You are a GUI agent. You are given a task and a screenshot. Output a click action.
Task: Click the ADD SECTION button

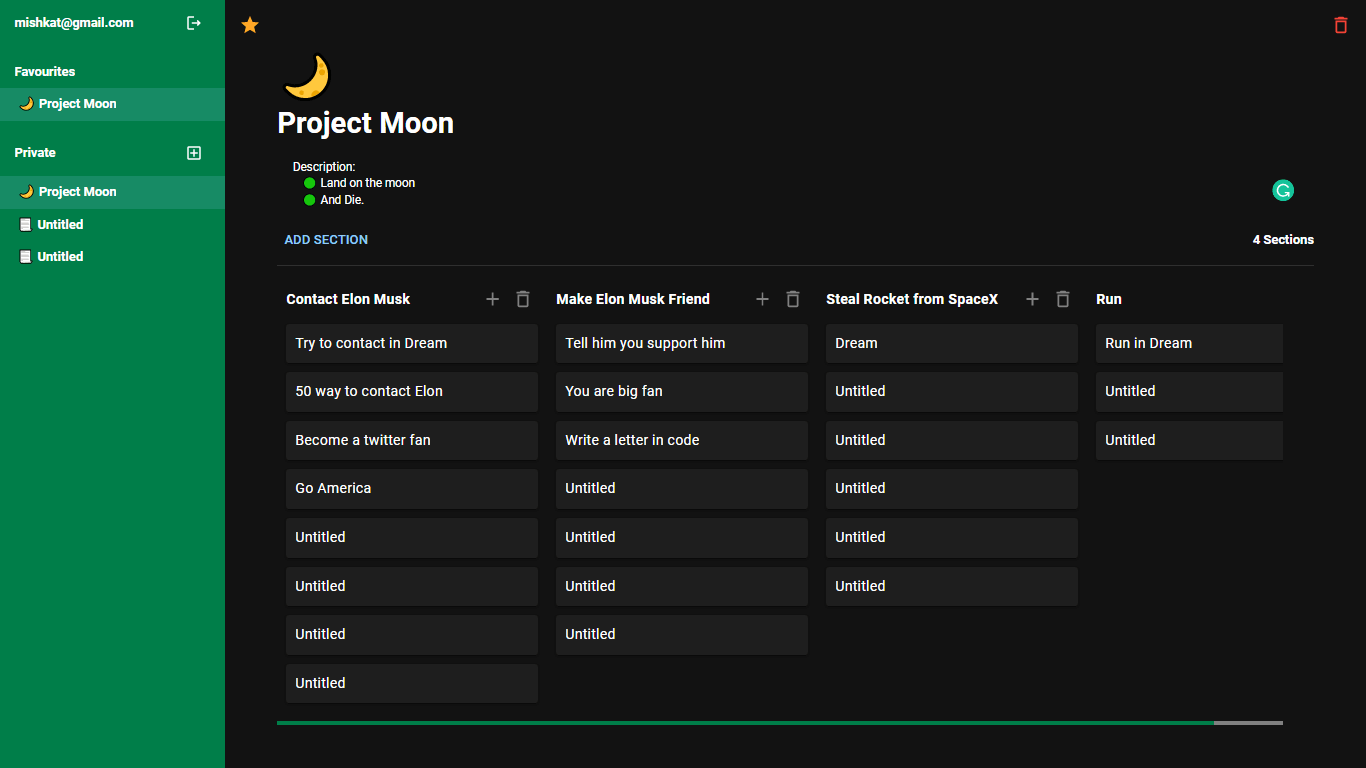pos(326,240)
